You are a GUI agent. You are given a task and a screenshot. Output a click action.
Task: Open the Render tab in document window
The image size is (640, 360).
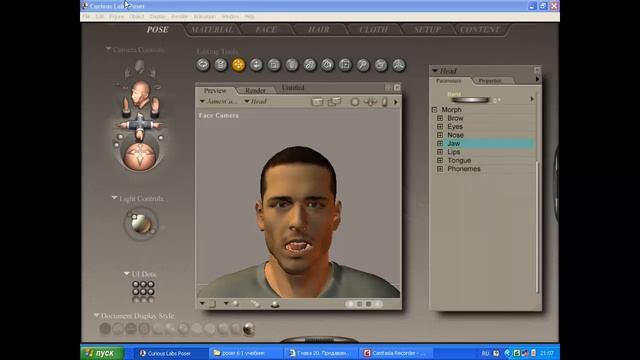[x=256, y=90]
